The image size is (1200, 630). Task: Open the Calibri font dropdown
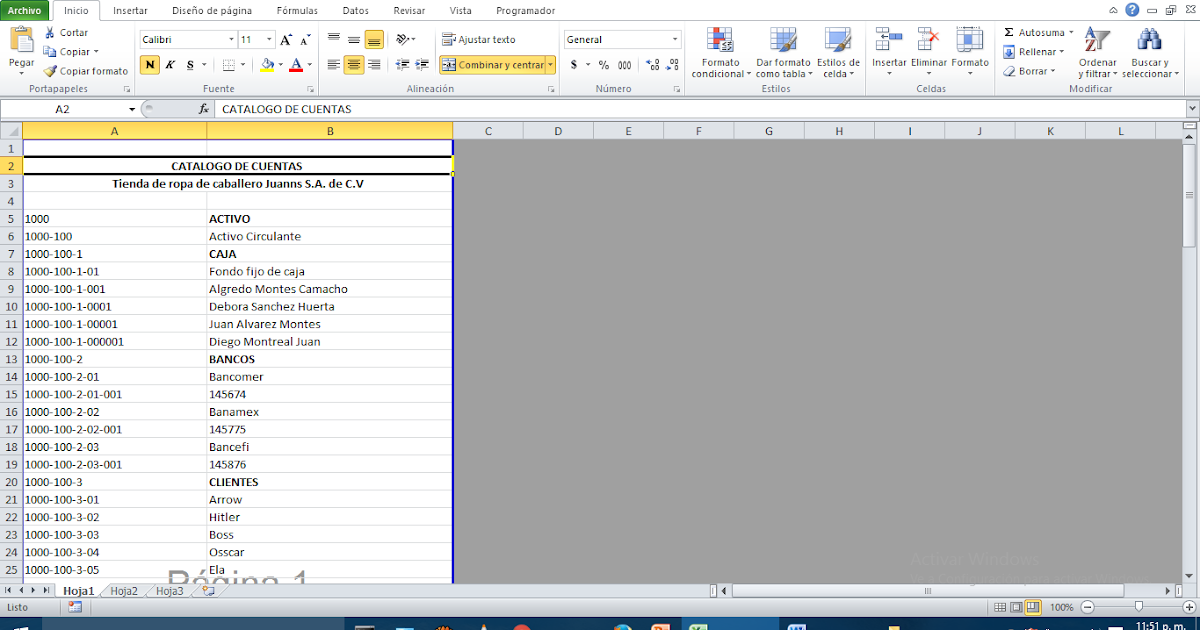[x=229, y=39]
